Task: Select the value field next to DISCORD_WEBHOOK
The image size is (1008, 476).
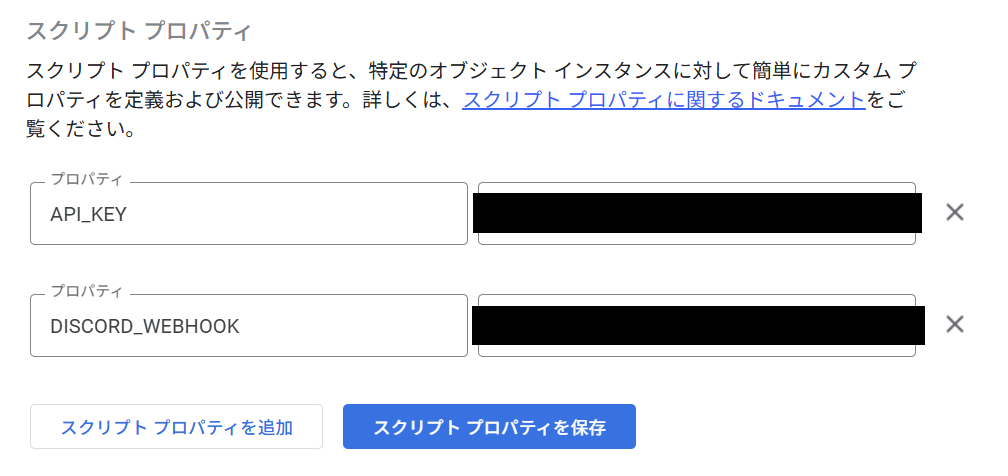Action: [696, 350]
